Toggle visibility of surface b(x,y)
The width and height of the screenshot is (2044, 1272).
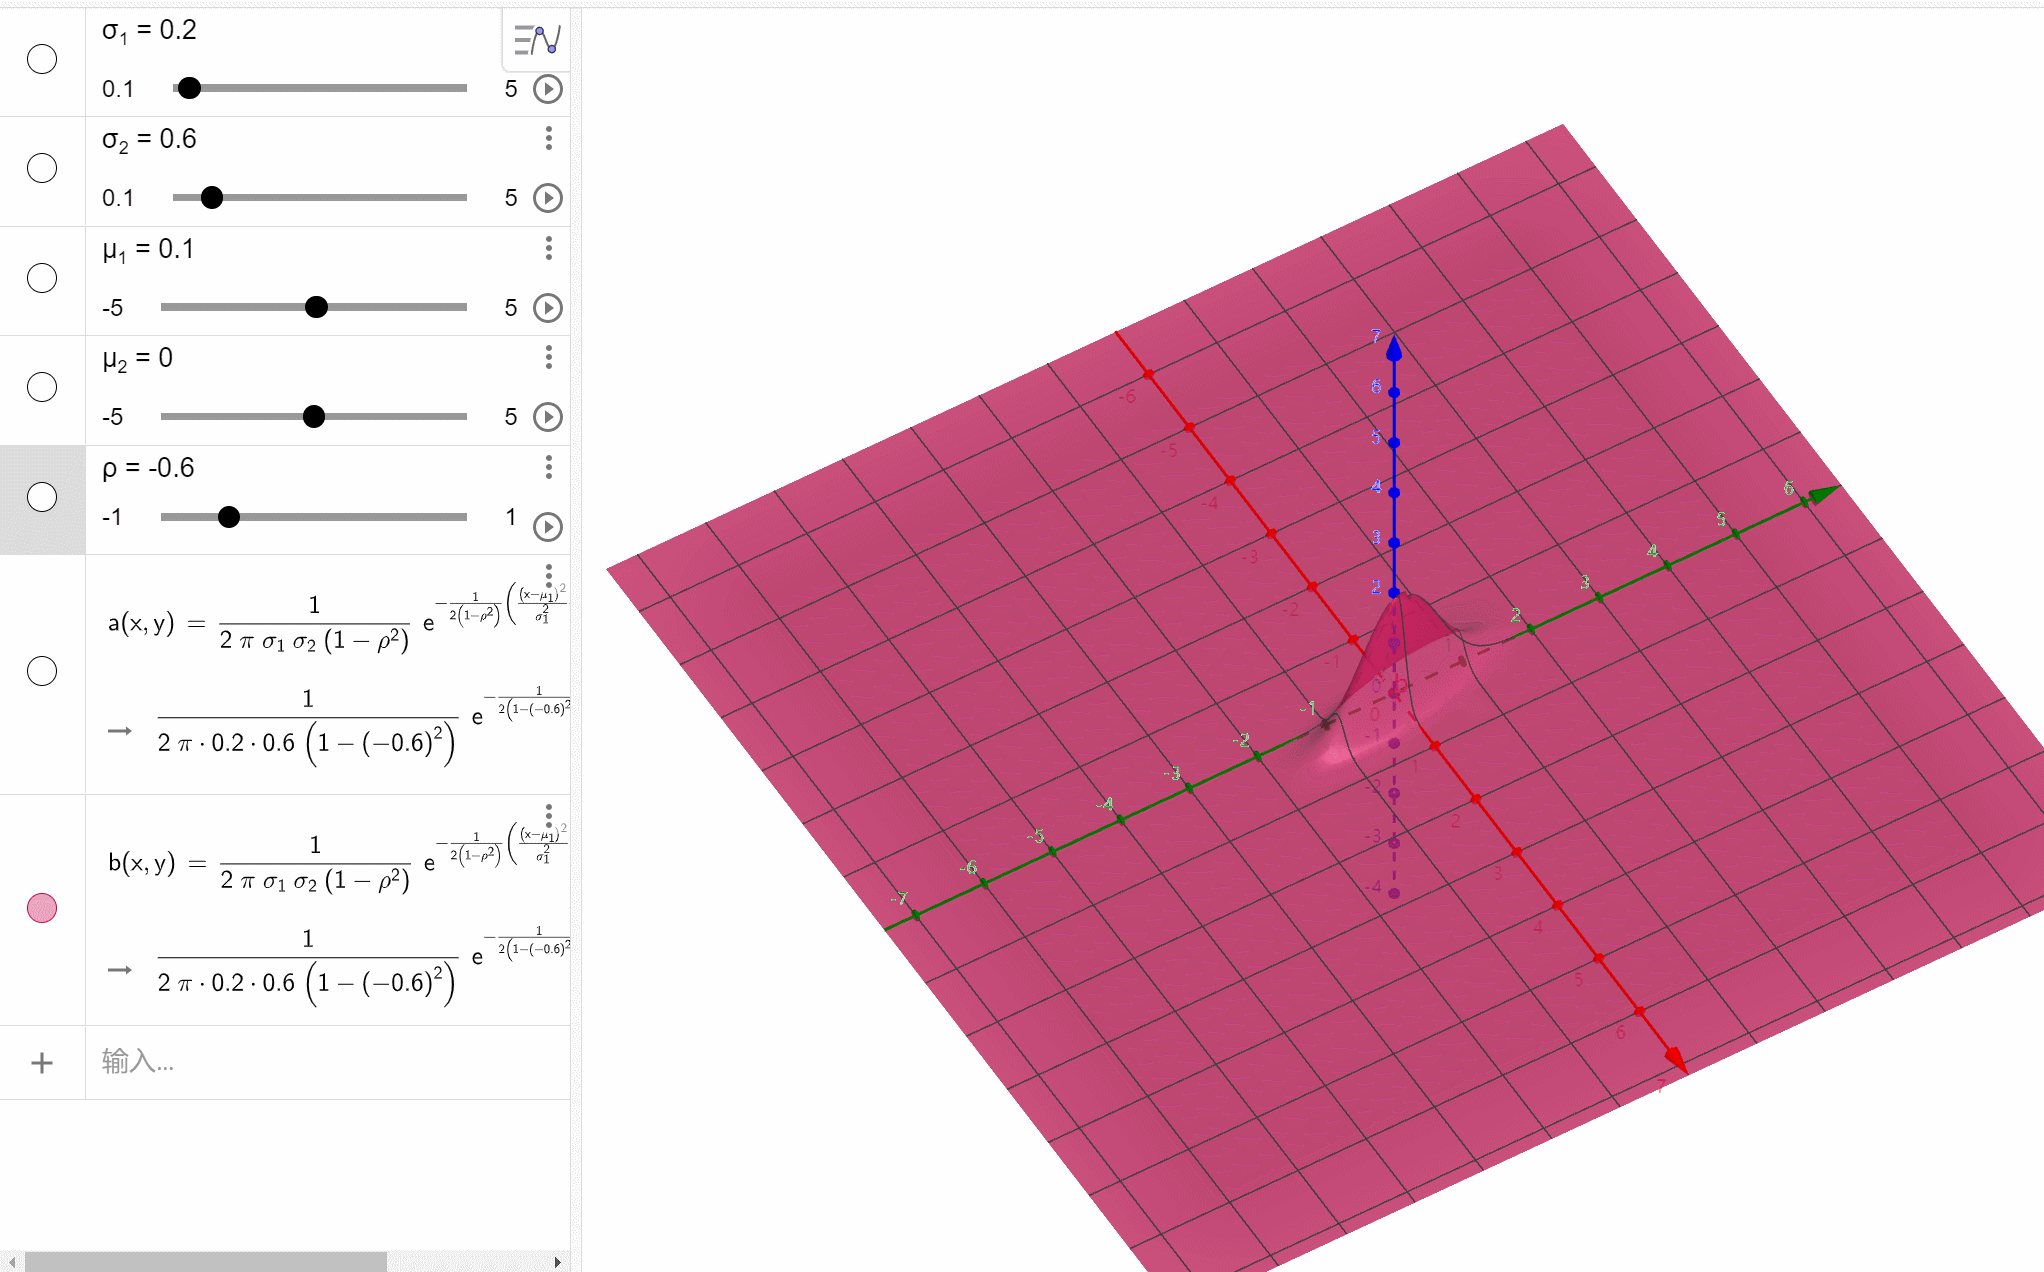pos(42,908)
